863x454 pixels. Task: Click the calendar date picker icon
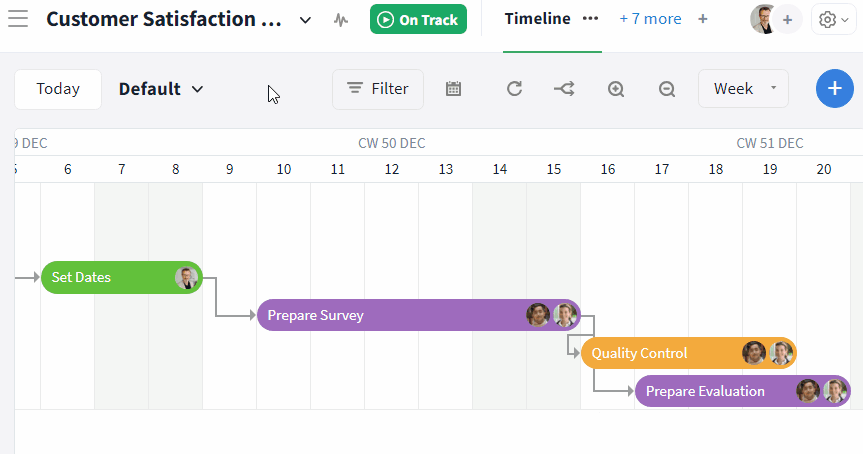point(453,89)
